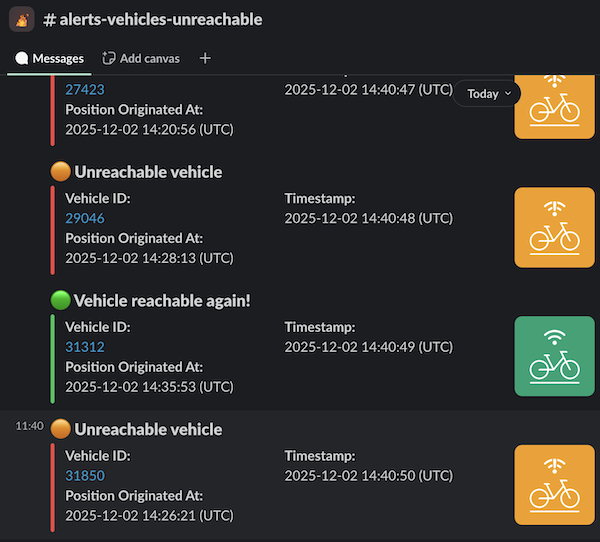Expand the Today date dropdown
600x542 pixels.
click(488, 93)
